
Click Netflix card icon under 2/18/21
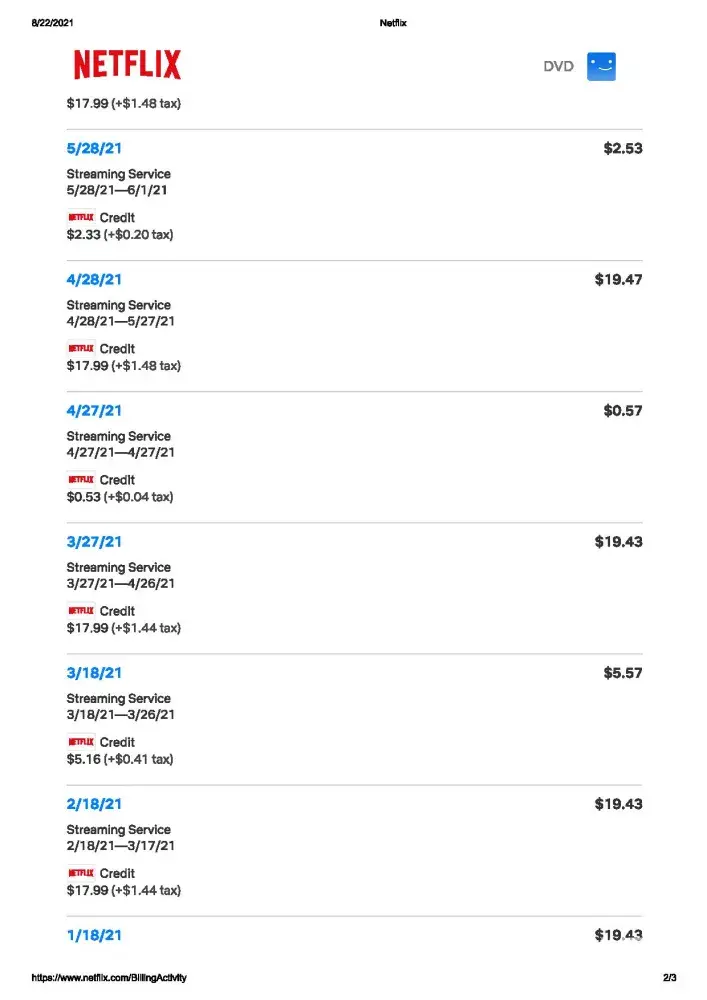(x=81, y=872)
